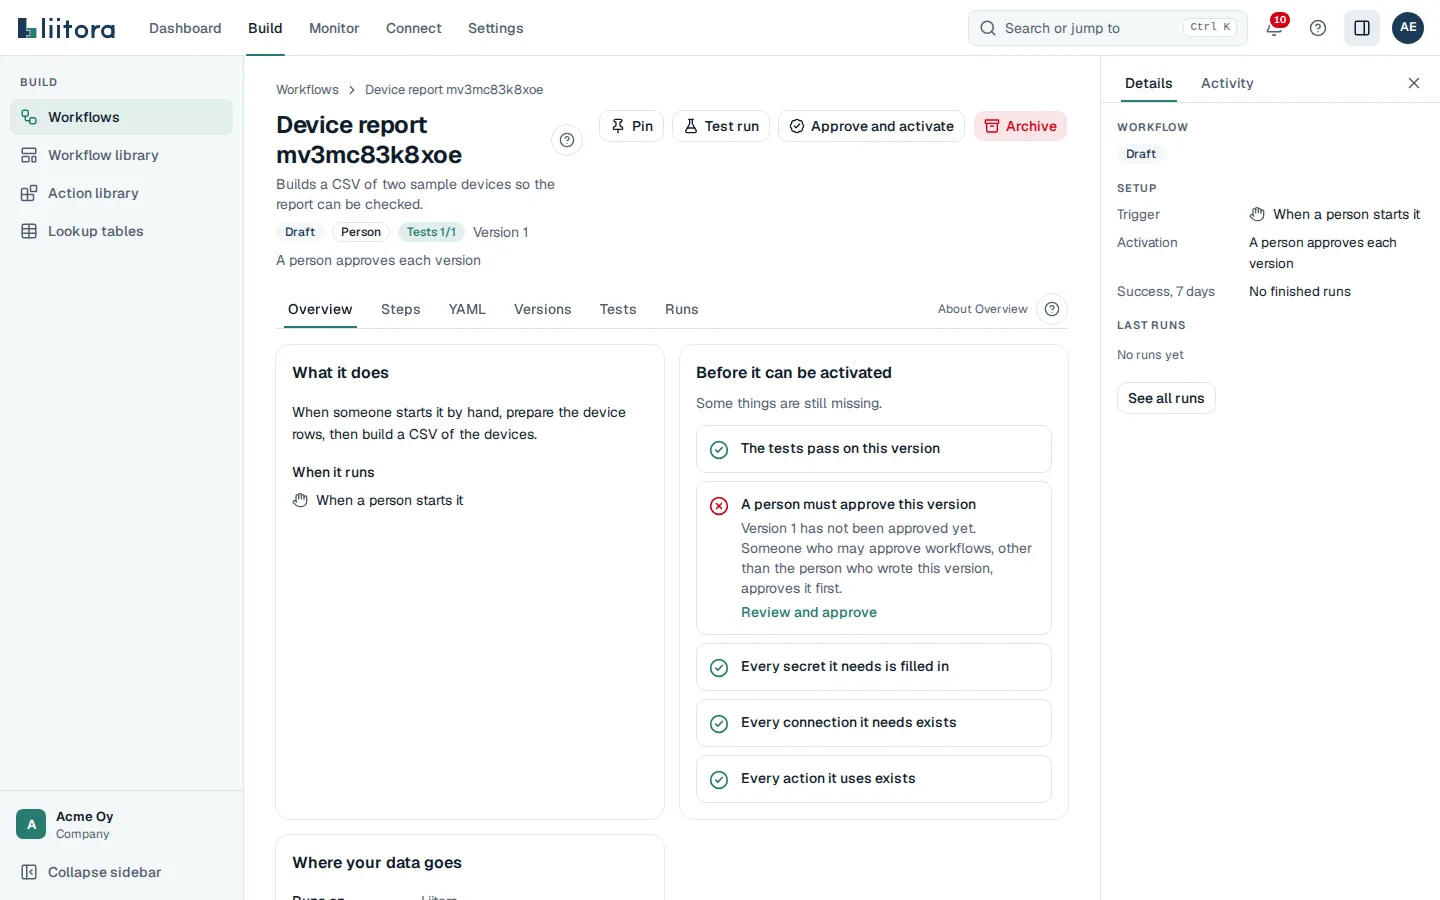Open the About Overview link

(983, 309)
